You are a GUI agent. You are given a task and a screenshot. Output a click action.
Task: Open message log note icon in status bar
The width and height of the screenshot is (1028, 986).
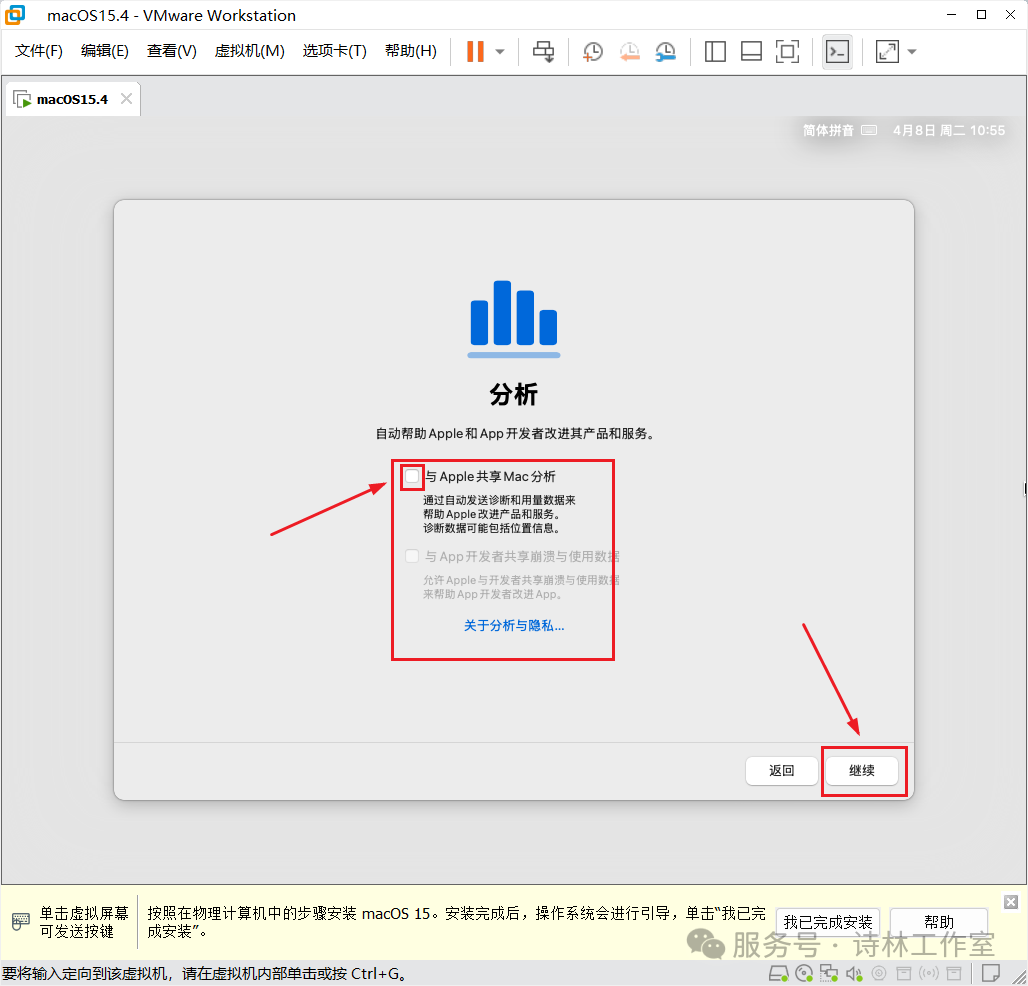tap(990, 973)
